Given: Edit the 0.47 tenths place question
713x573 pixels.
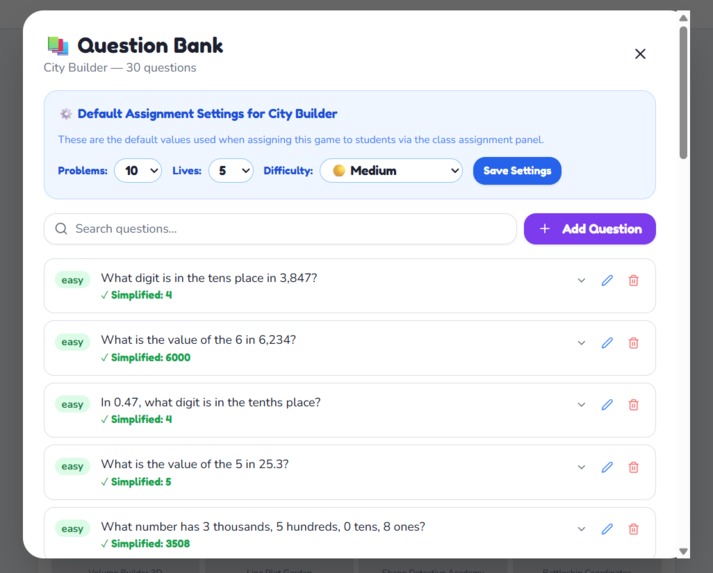Looking at the screenshot, I should (607, 404).
